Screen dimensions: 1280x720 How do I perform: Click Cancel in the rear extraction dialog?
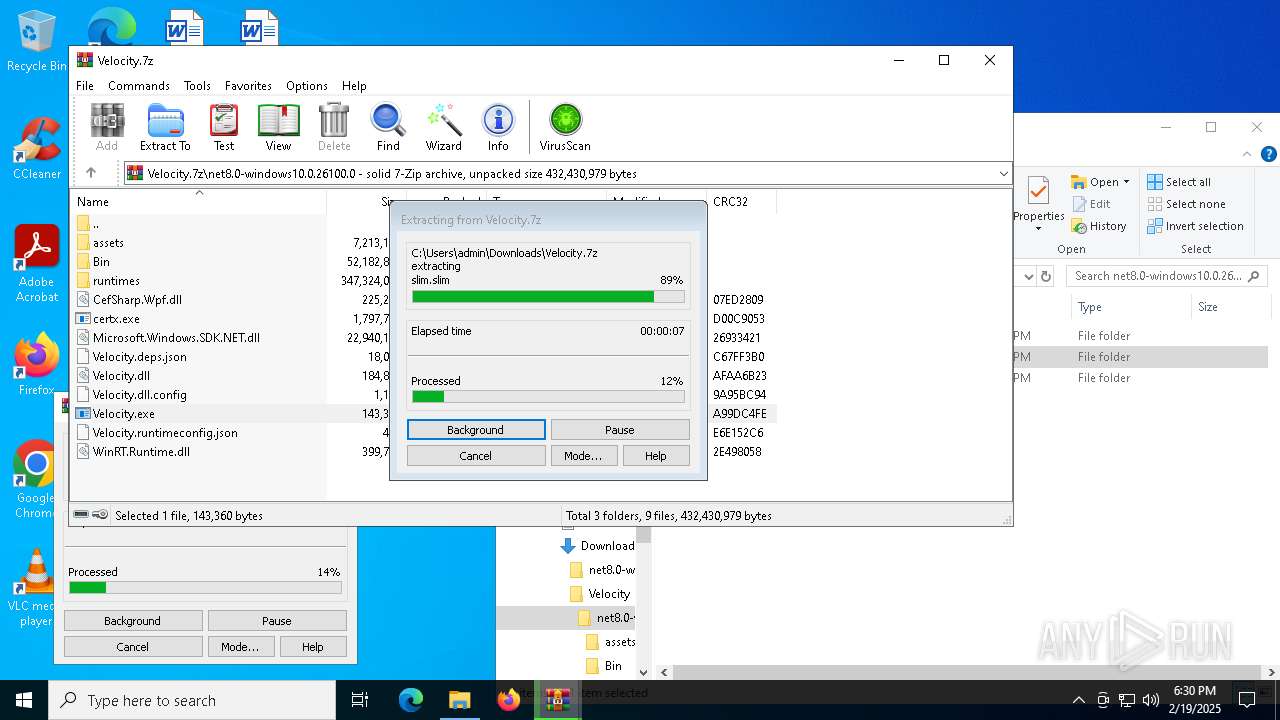[x=133, y=647]
